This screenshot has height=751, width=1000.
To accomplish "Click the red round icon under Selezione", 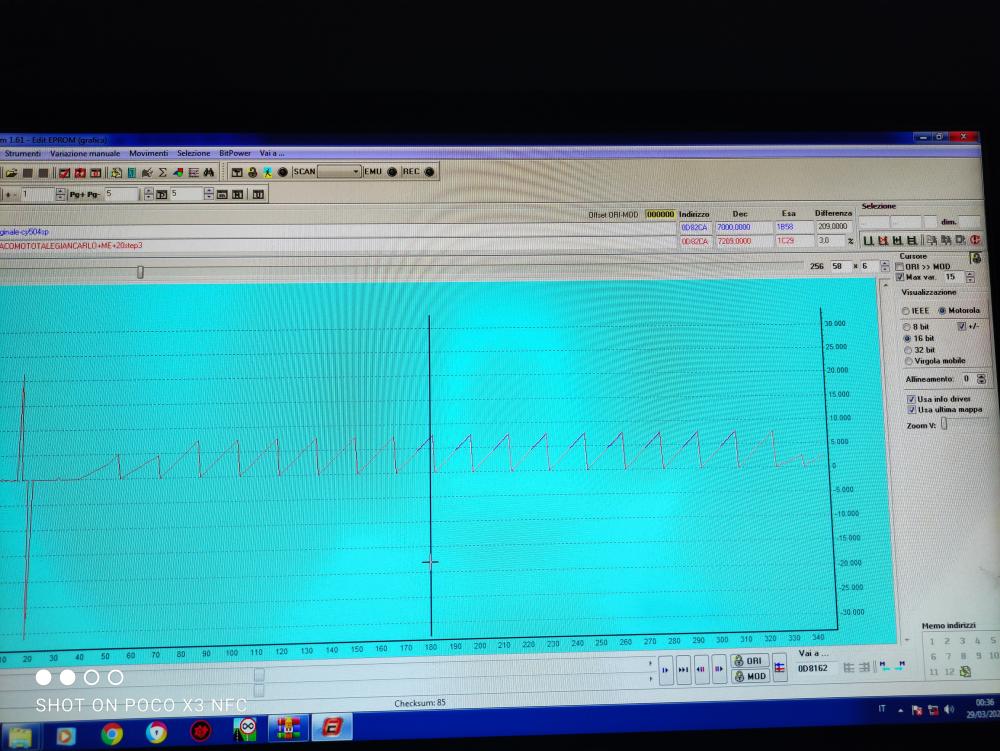I will tap(974, 240).
